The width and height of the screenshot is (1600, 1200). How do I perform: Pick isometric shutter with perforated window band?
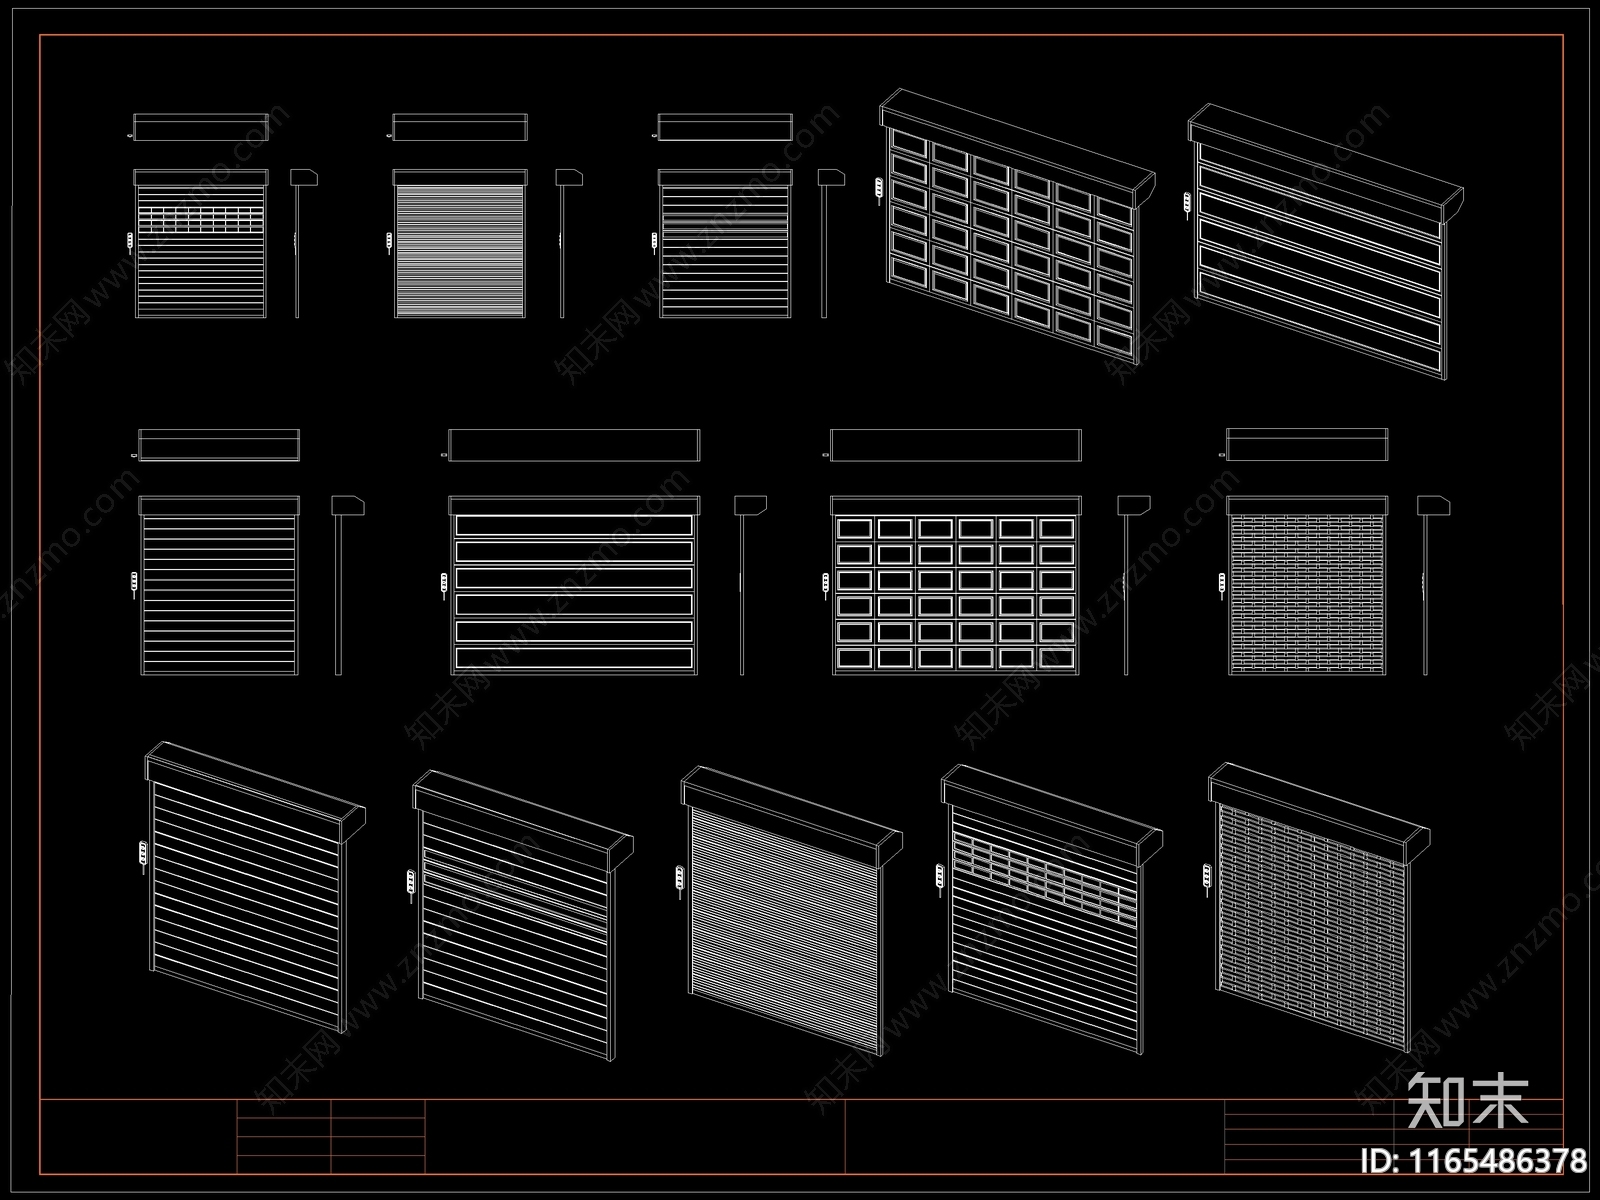point(1053,909)
